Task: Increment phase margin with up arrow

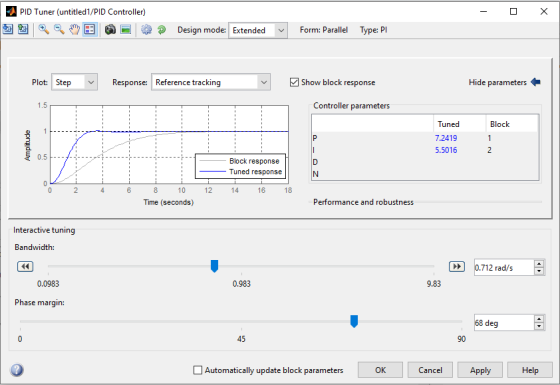Action: pos(539,319)
